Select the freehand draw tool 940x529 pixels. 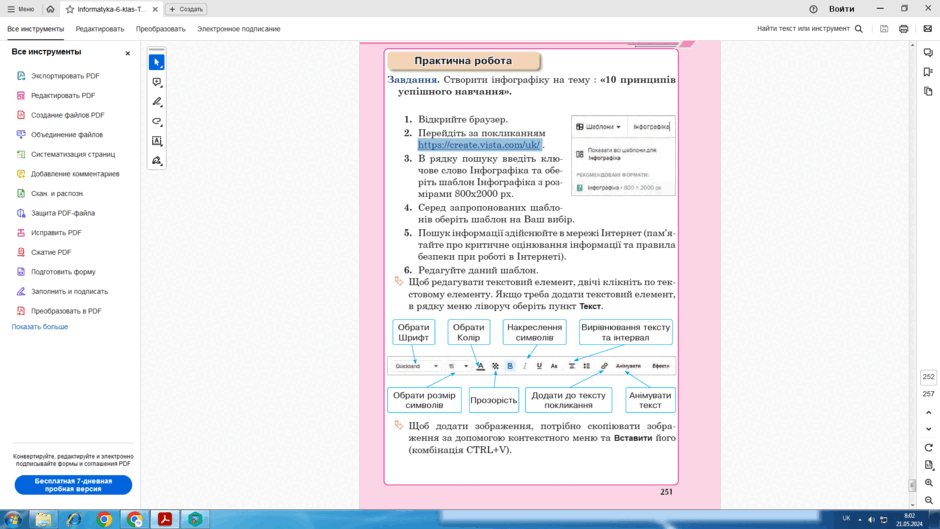point(156,122)
